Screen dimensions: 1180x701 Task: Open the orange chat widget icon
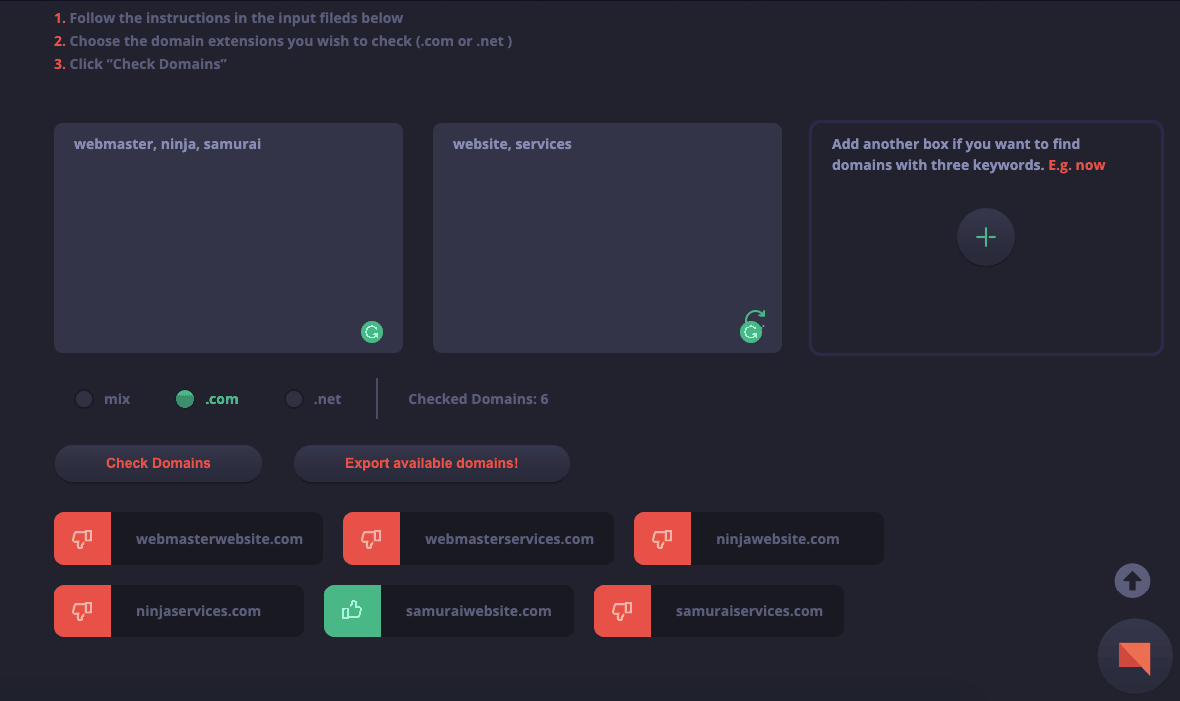pos(1134,657)
